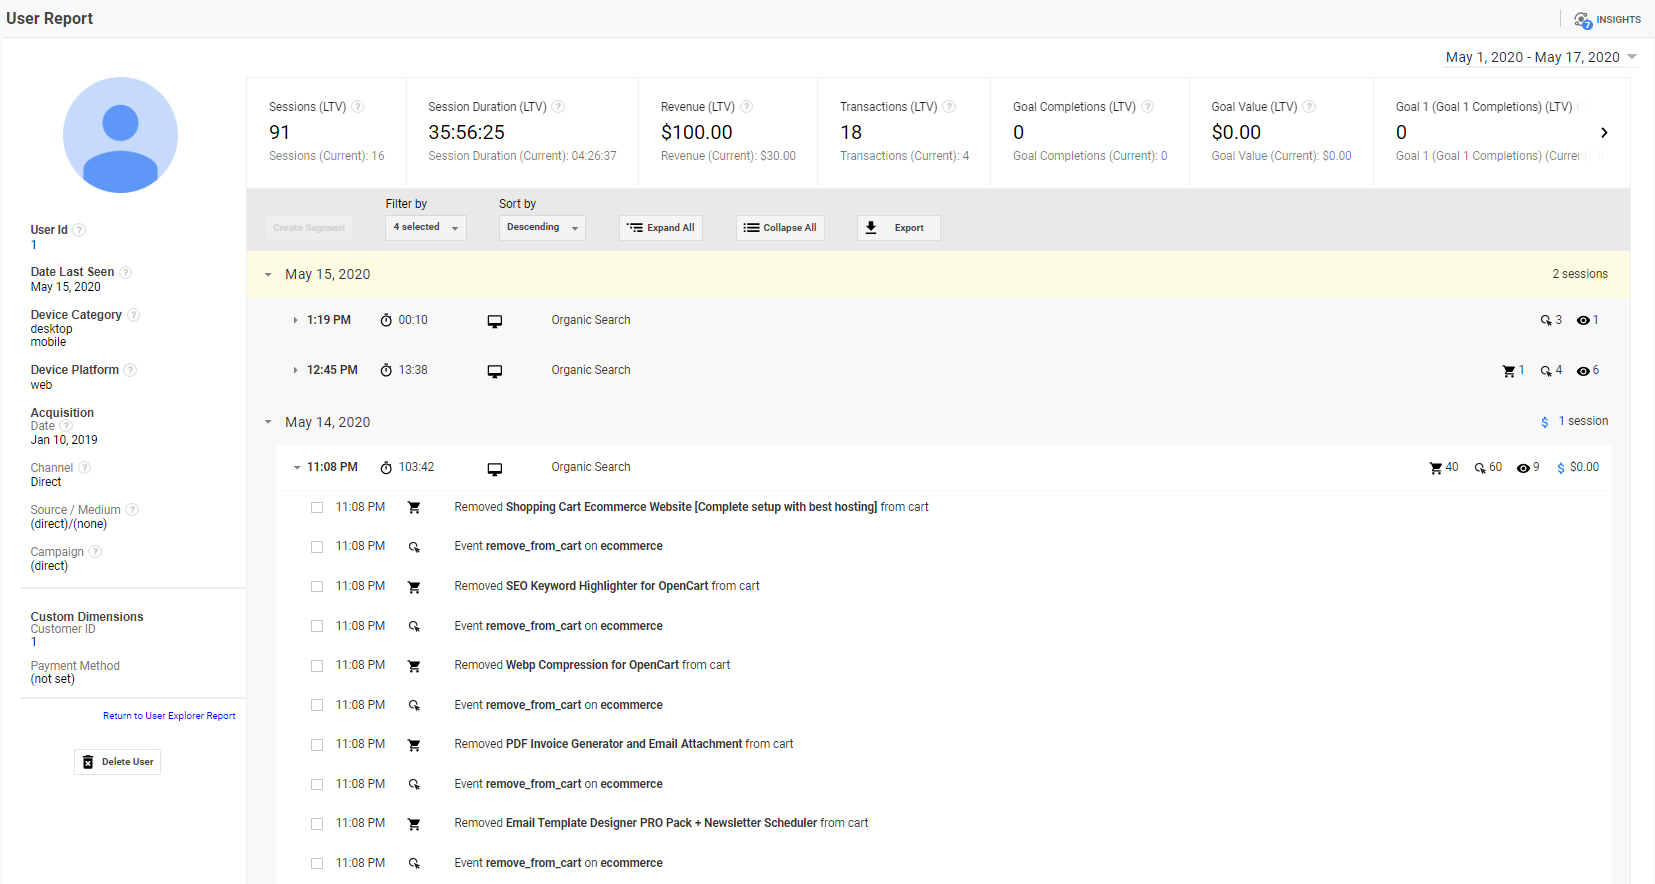Expand the 1:19 PM session
The width and height of the screenshot is (1655, 884).
(295, 321)
